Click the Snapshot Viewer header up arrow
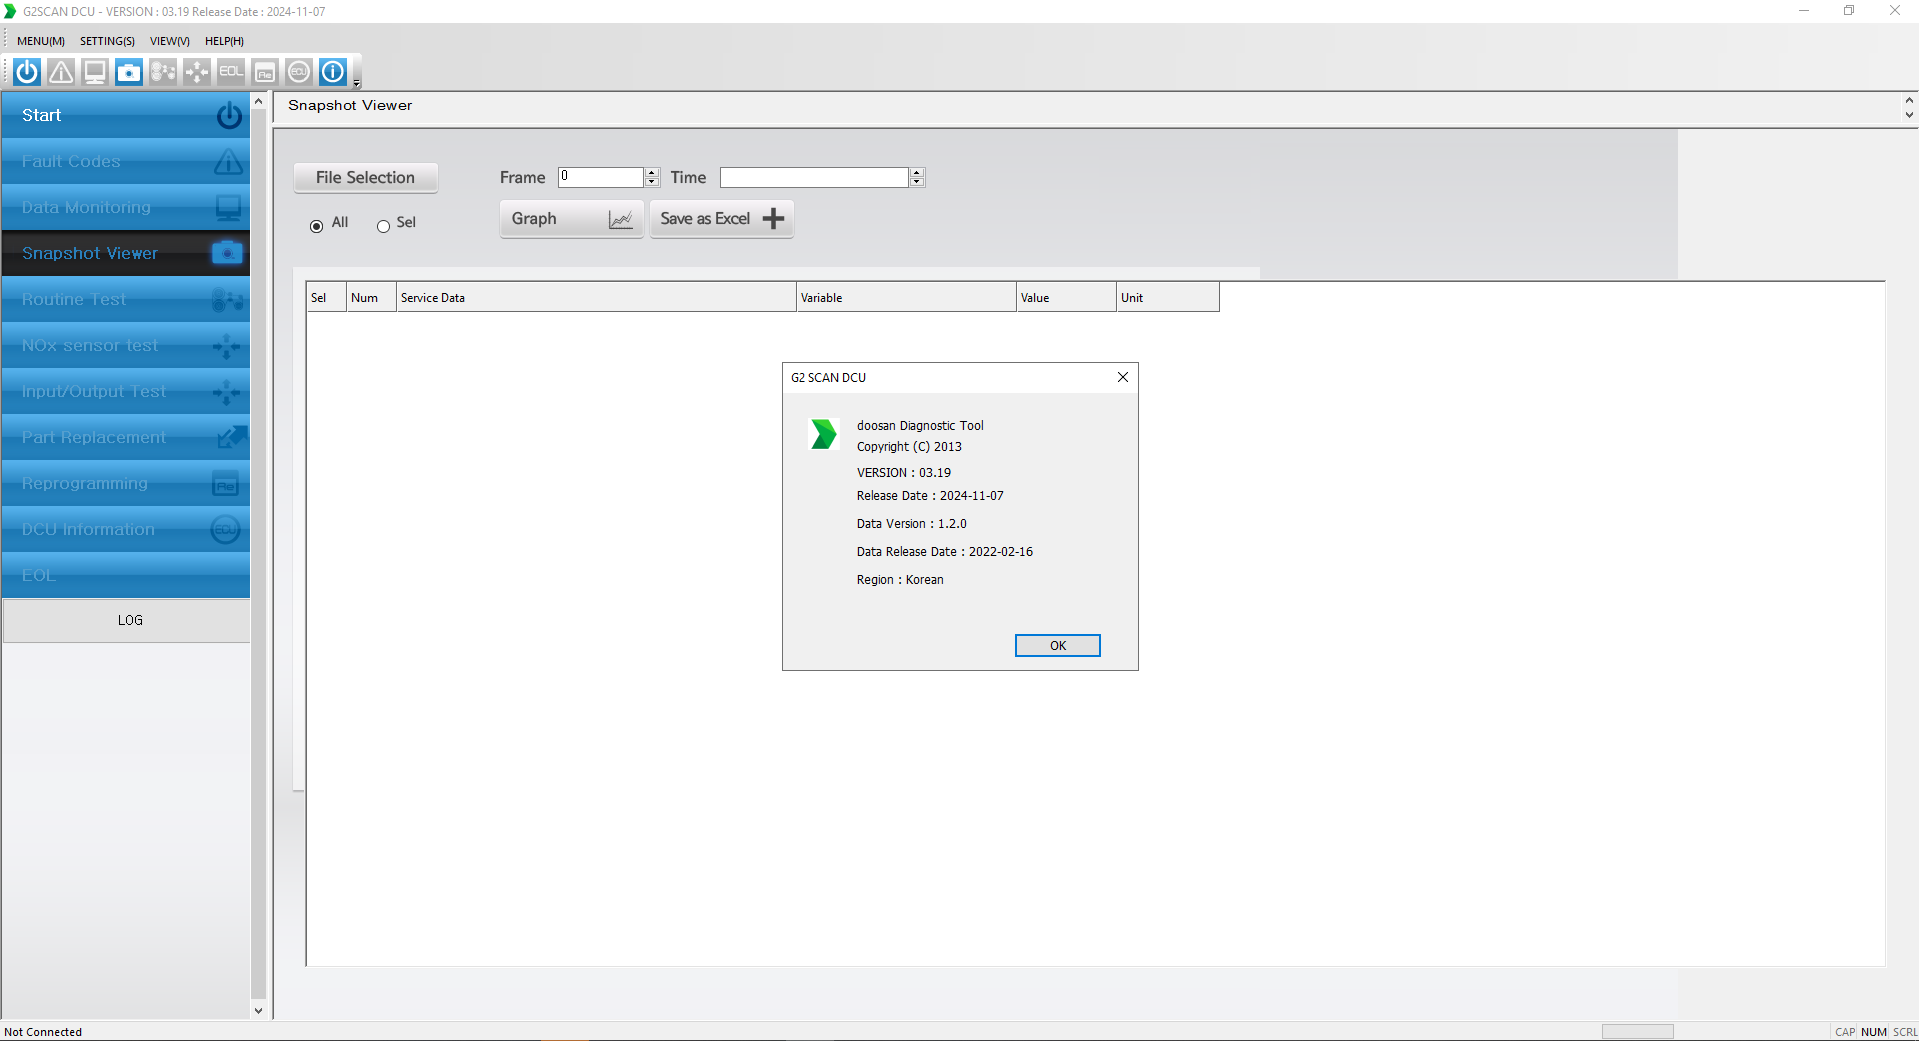 pos(1909,100)
